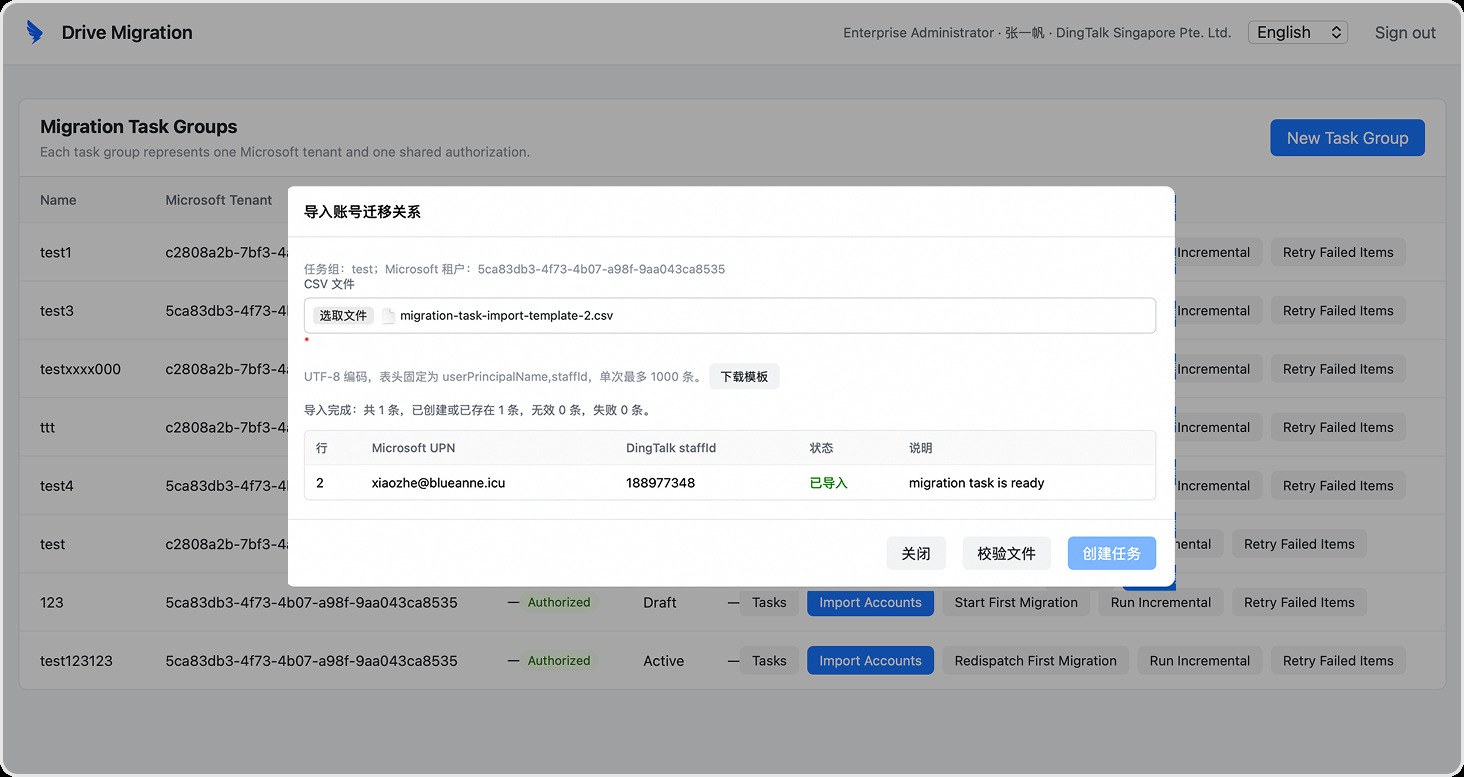Image resolution: width=1464 pixels, height=777 pixels.
Task: Click Retry Failed Items in test3 row
Action: (x=1338, y=310)
